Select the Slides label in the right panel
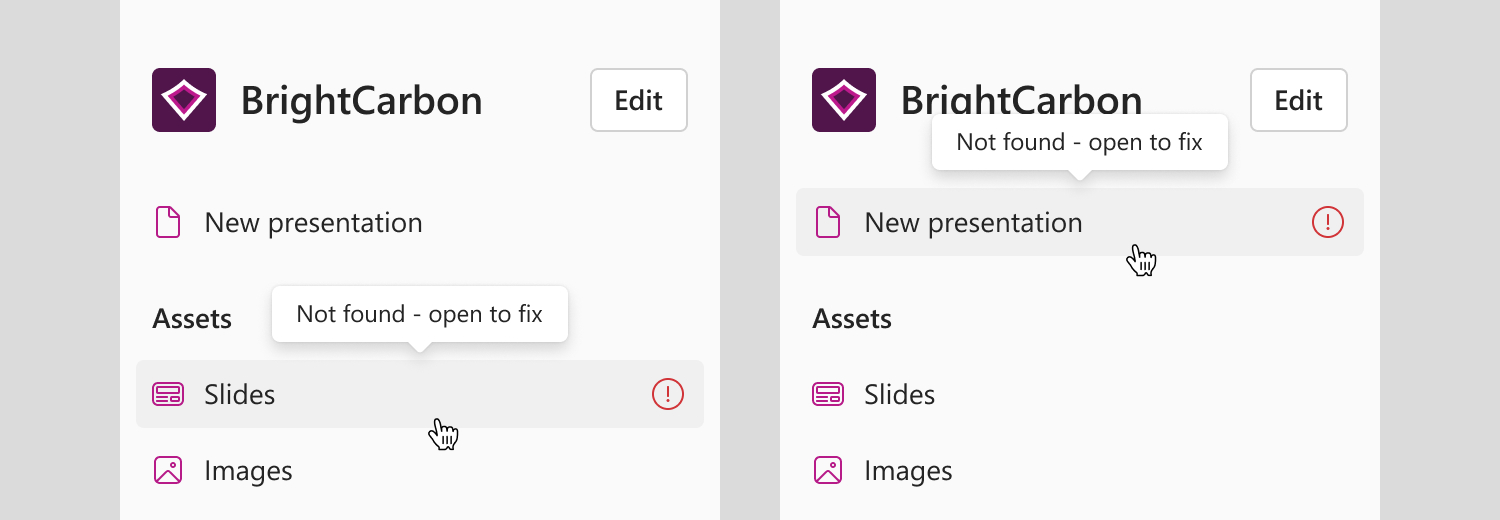The width and height of the screenshot is (1500, 520). tap(900, 395)
